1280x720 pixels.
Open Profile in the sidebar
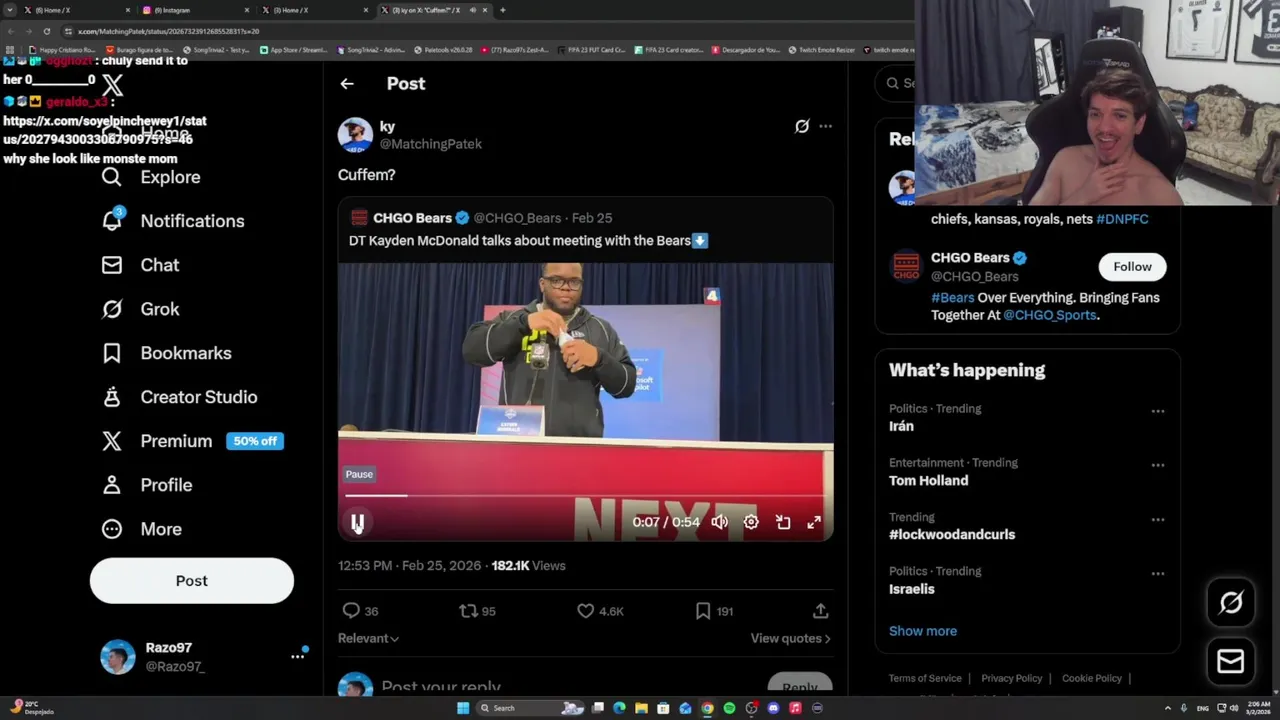click(x=146, y=485)
